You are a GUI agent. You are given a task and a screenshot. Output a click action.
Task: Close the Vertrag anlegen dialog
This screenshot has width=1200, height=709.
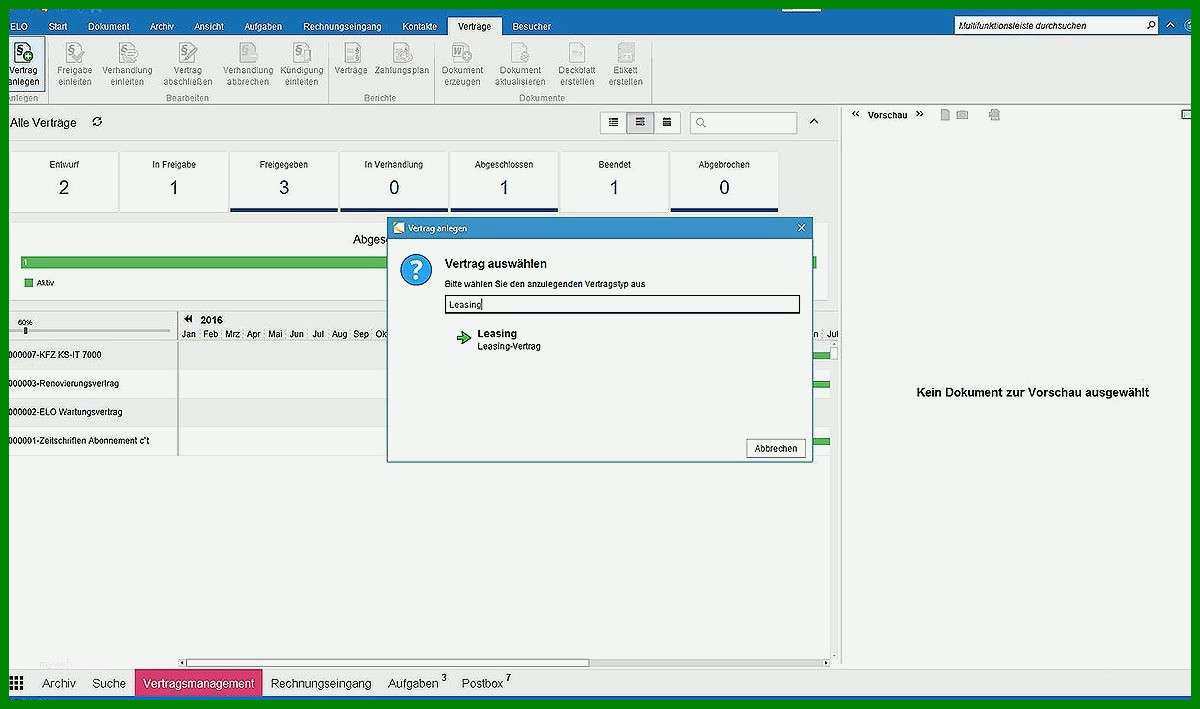click(801, 228)
